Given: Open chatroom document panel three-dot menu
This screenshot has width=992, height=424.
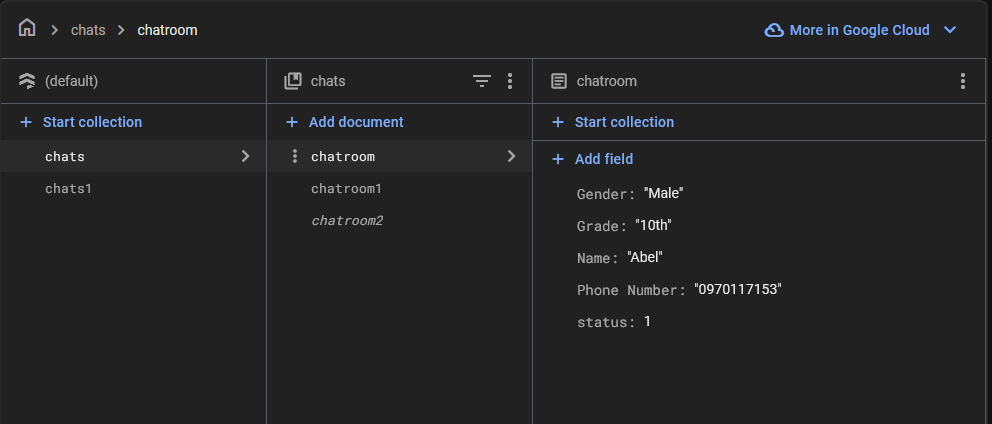Looking at the screenshot, I should 962,81.
